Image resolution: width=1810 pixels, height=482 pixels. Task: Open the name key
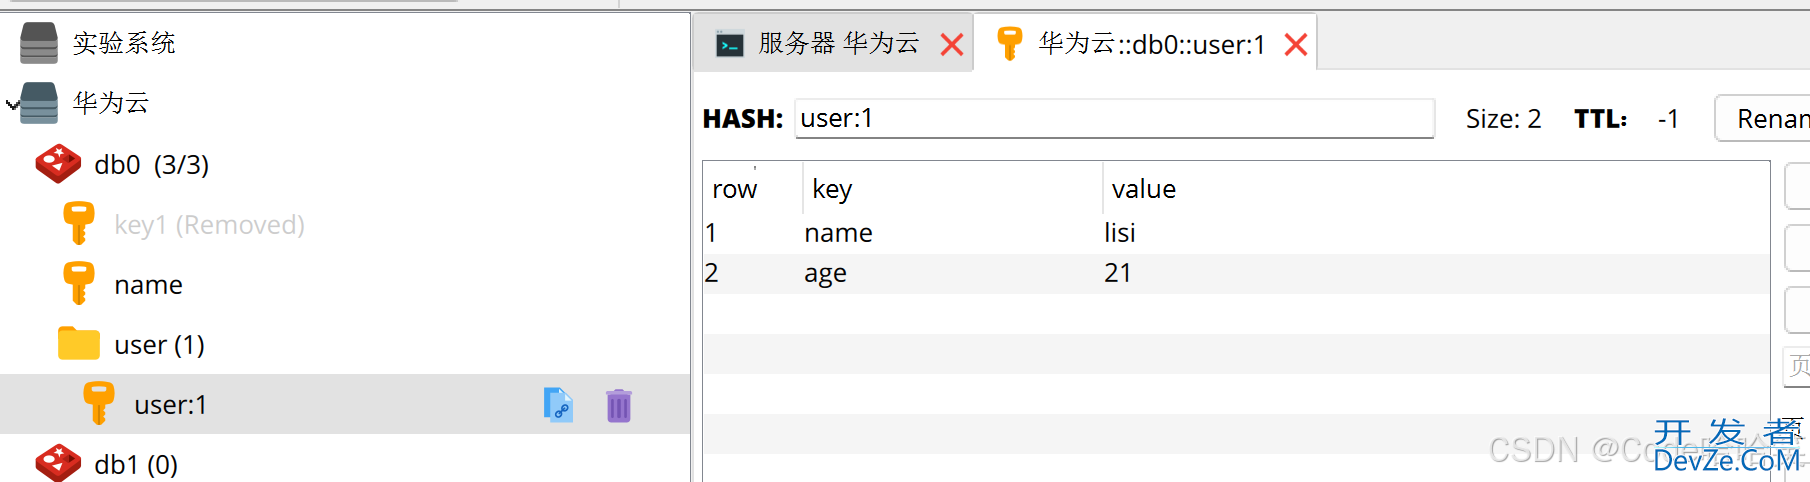pos(148,285)
